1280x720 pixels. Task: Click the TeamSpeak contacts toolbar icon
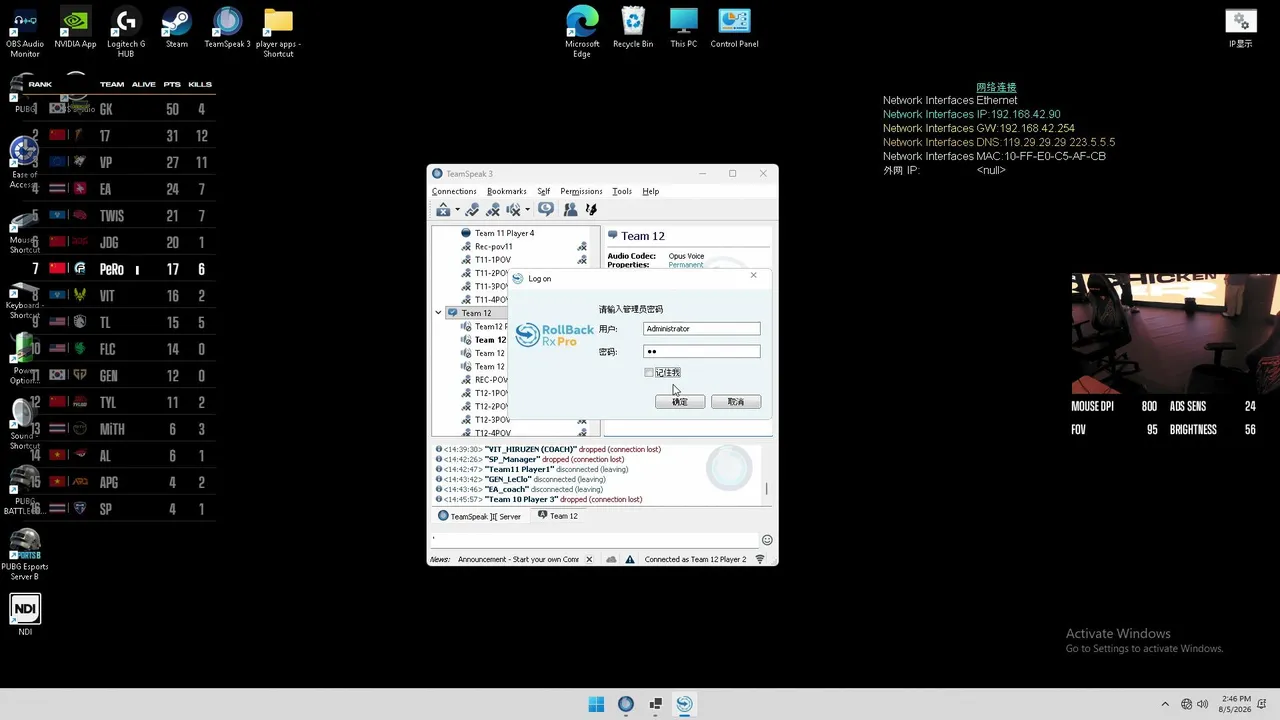coord(570,210)
